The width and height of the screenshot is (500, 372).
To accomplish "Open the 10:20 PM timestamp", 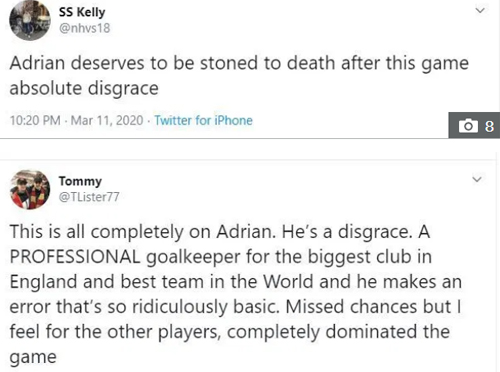I will coord(35,120).
